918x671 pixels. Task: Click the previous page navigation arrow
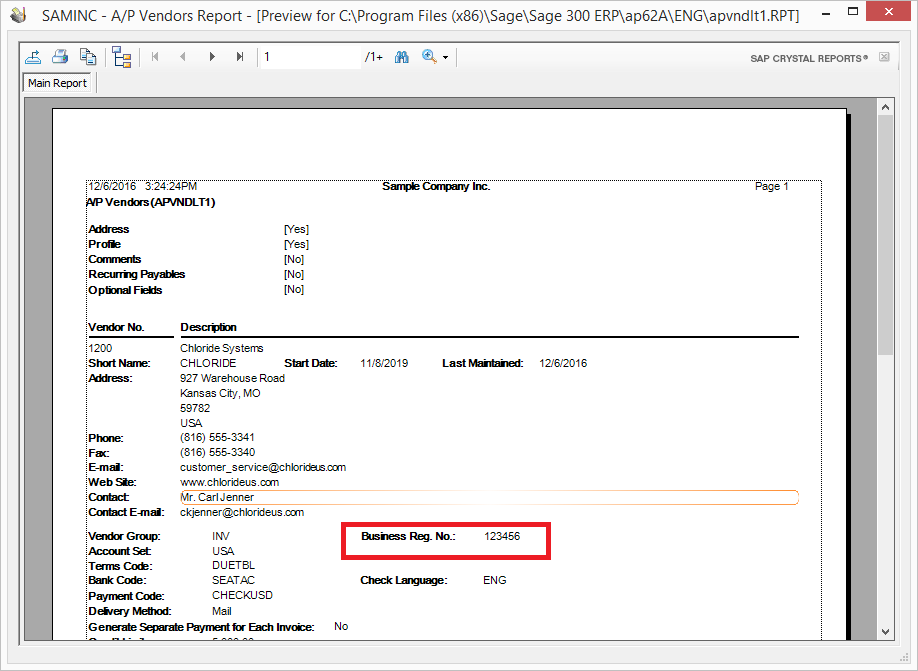183,57
